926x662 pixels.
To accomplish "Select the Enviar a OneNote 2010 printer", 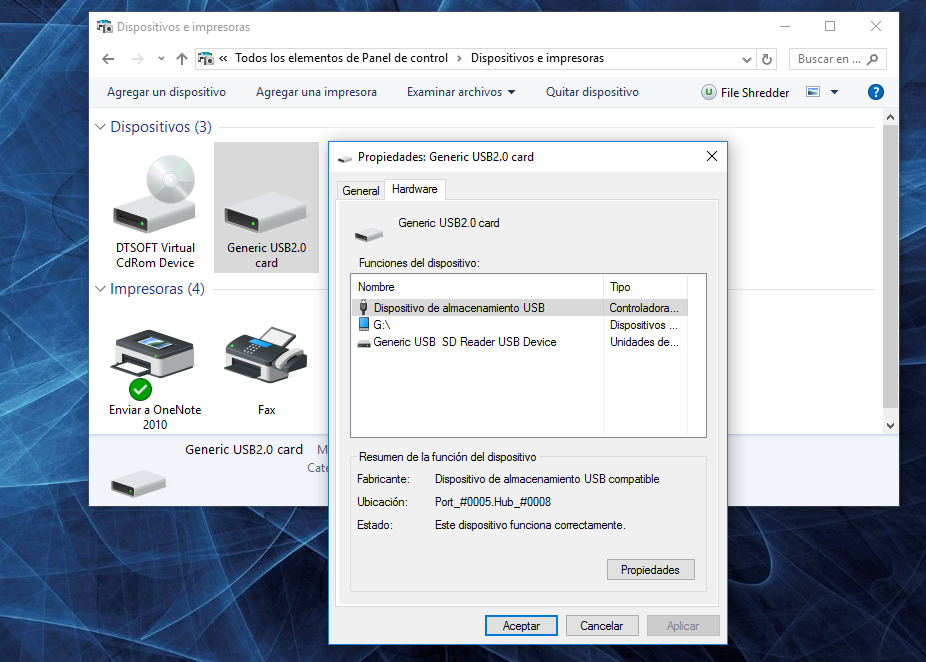I will pos(155,378).
